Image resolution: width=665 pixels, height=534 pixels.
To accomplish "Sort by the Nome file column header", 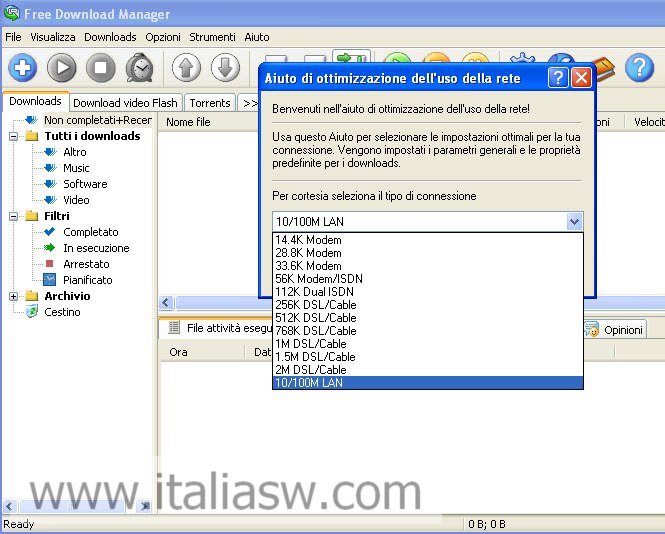I will tap(208, 122).
